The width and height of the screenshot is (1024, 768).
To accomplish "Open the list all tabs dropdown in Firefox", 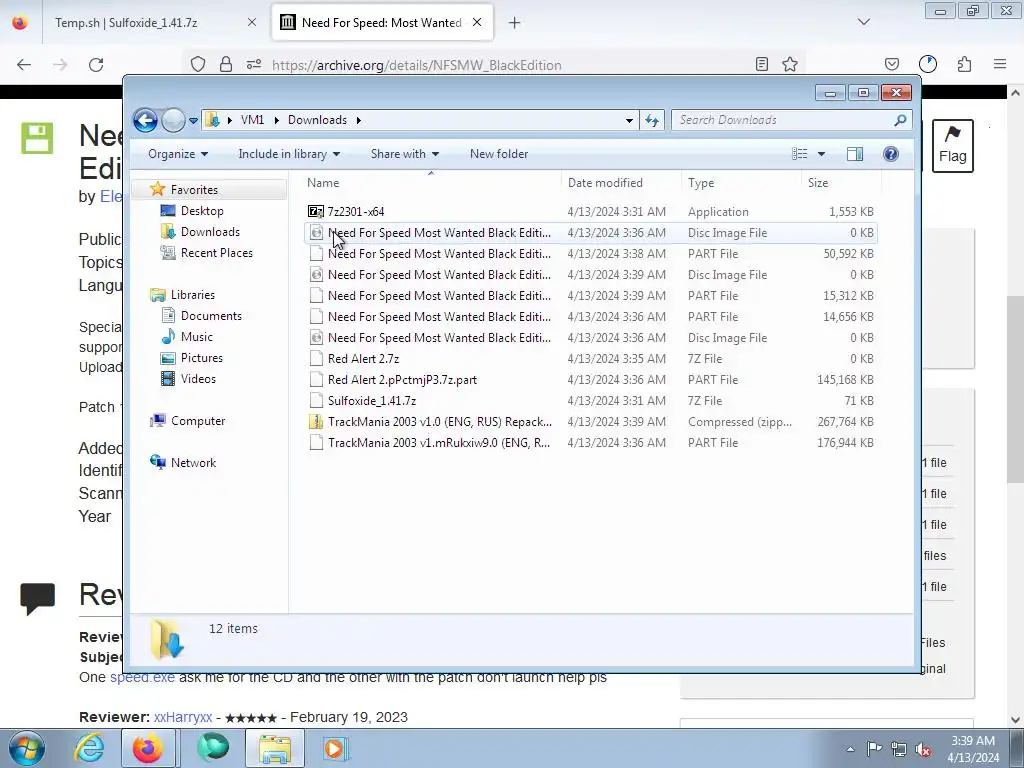I will pyautogui.click(x=864, y=22).
